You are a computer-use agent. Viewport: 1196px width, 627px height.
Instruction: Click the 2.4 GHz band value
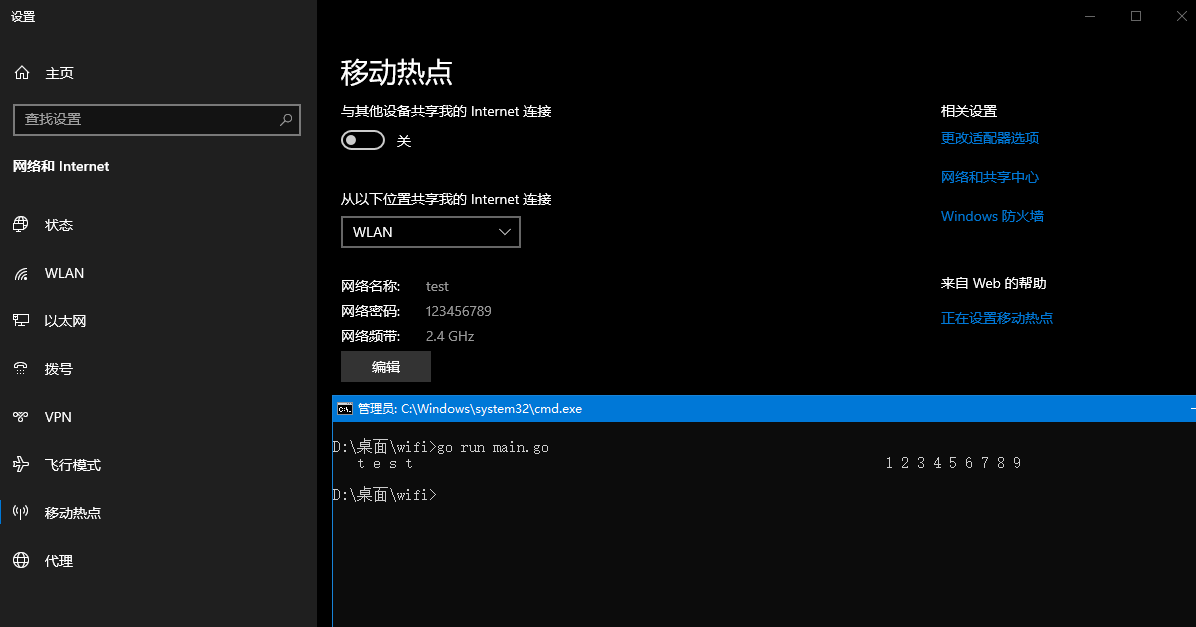pyautogui.click(x=450, y=336)
